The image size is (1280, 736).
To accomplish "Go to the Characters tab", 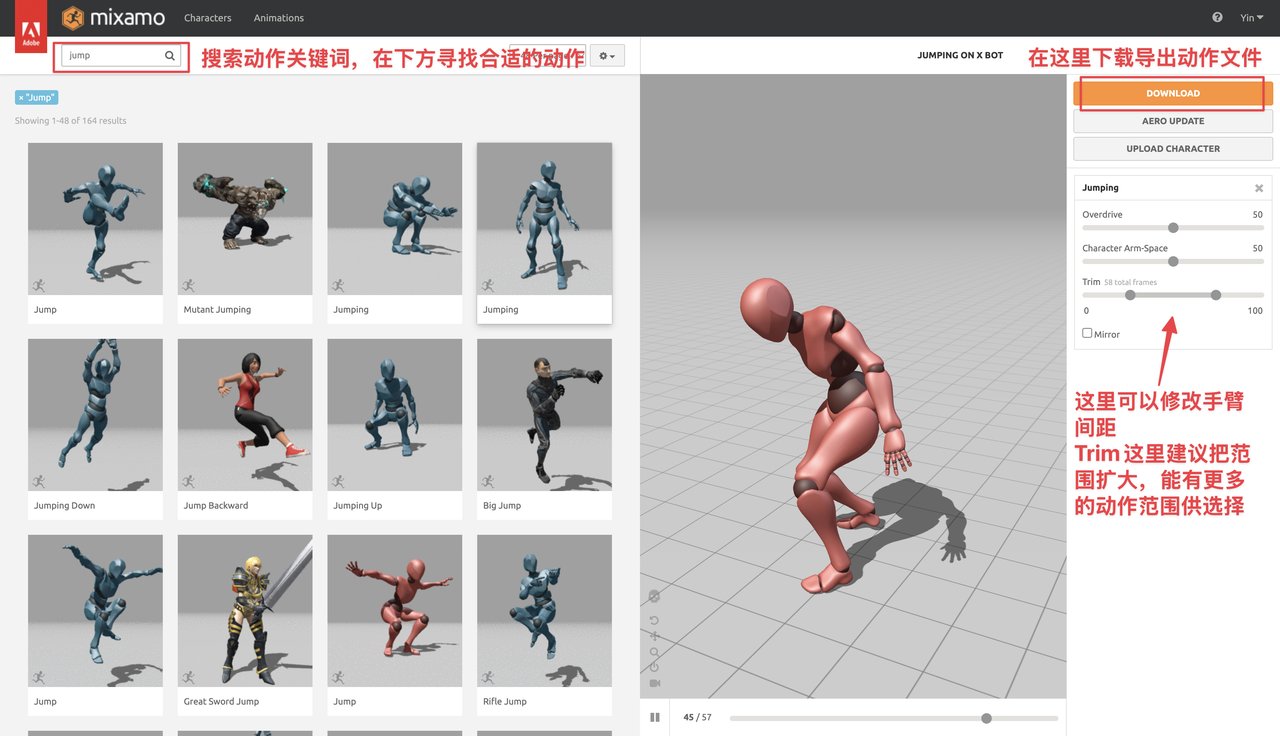I will [x=208, y=18].
